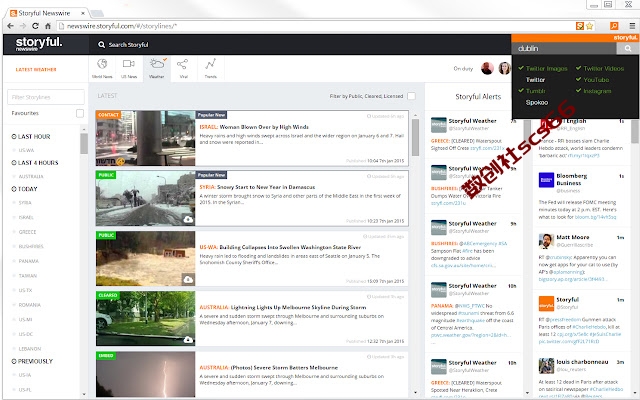Screen dimensions: 640x400
Task: Open the Viral share icon
Action: (x=182, y=64)
